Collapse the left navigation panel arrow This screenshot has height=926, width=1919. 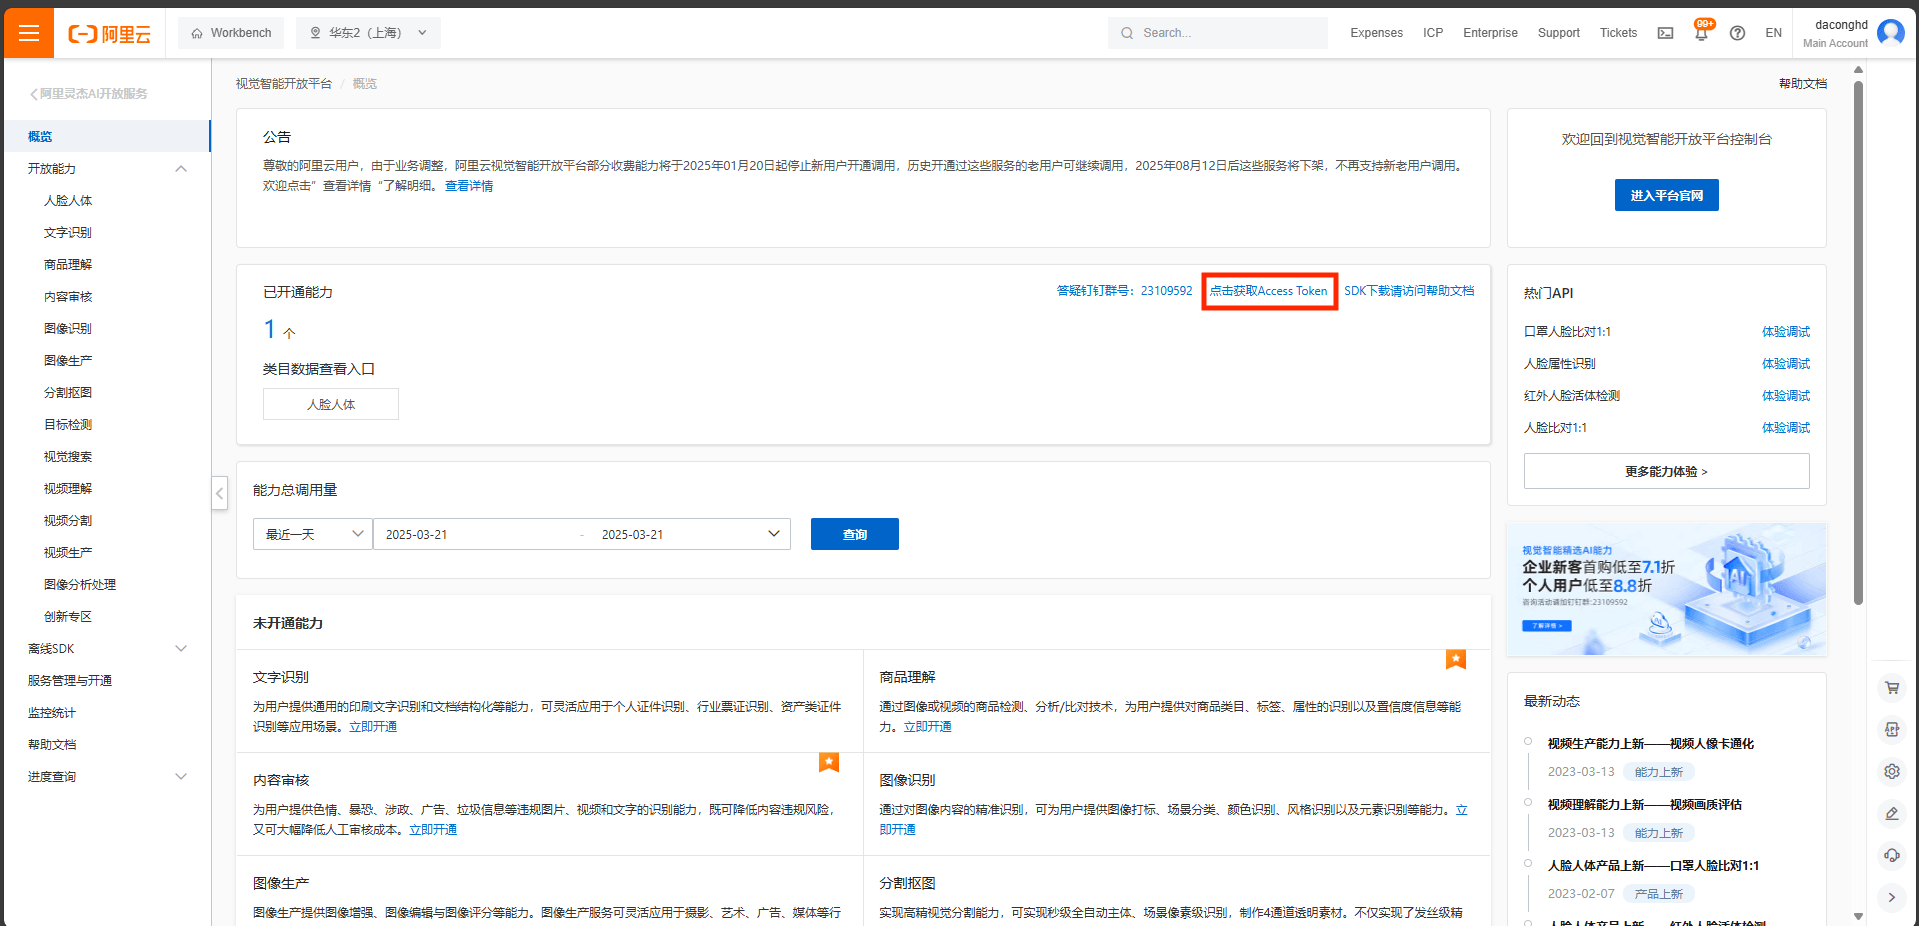[x=219, y=493]
